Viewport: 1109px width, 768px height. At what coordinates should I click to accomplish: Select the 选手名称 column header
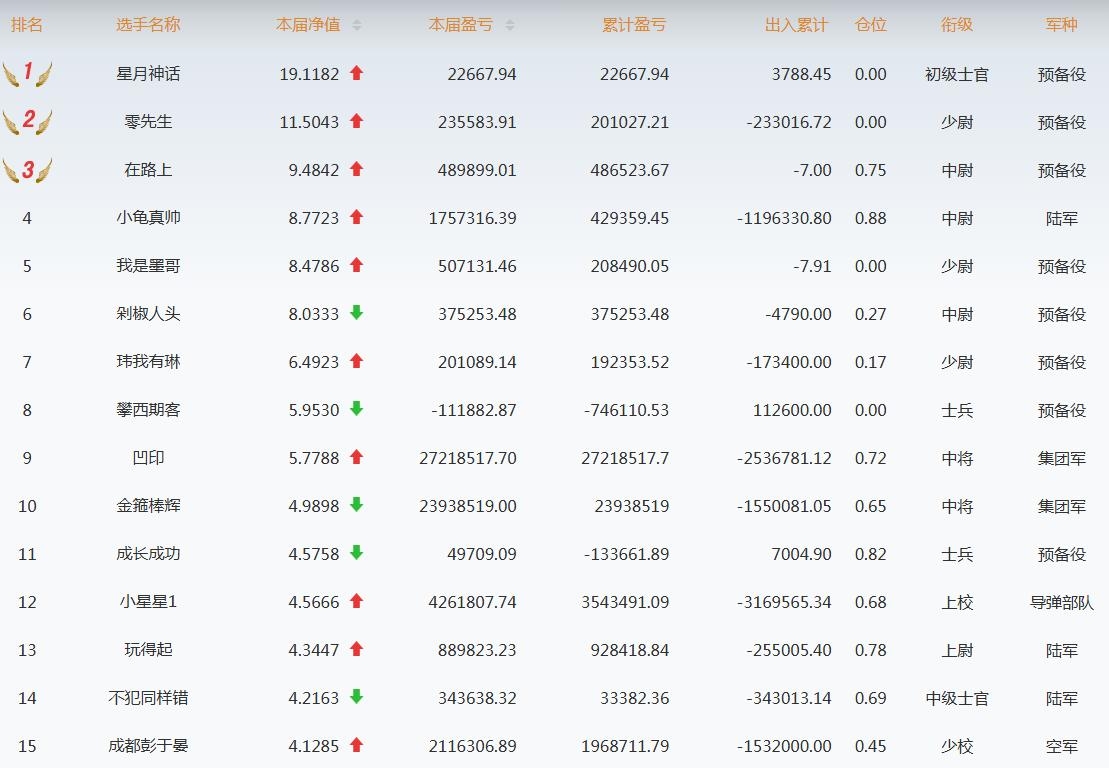tap(148, 25)
